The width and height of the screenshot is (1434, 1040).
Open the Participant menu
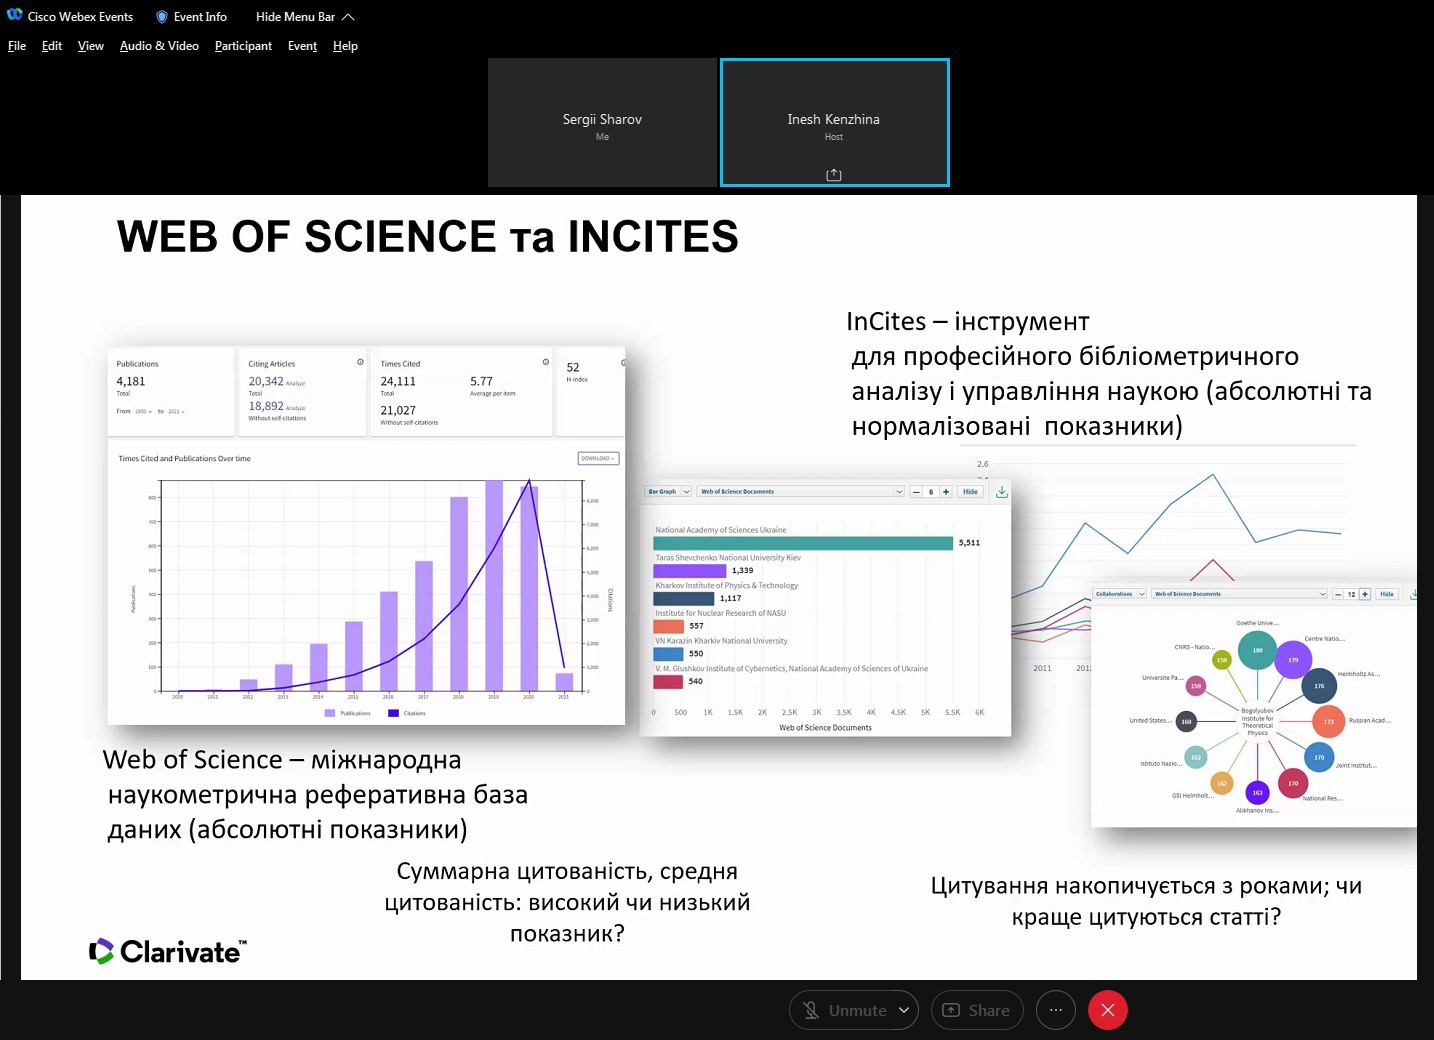(x=243, y=46)
